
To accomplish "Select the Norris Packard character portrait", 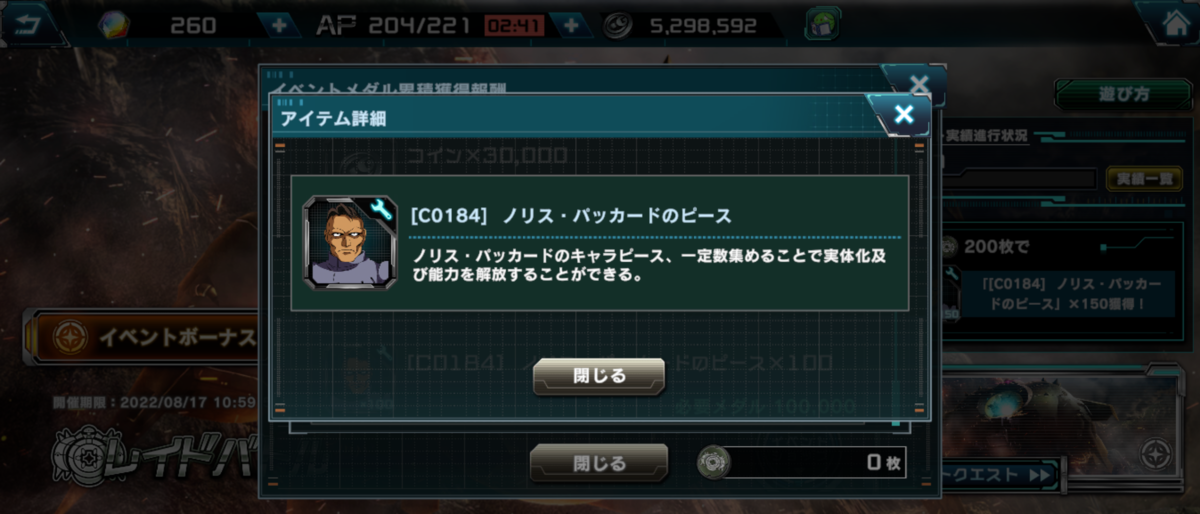I will (x=343, y=241).
